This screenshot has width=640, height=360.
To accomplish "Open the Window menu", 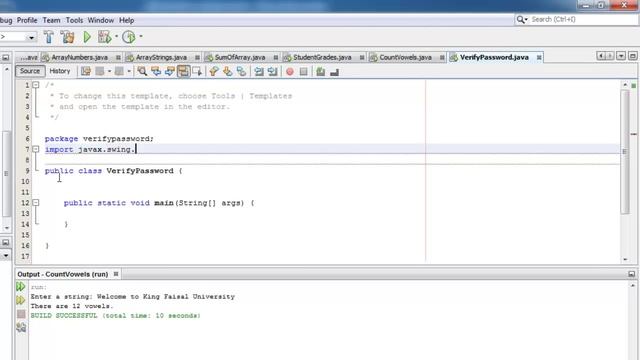I will [101, 20].
